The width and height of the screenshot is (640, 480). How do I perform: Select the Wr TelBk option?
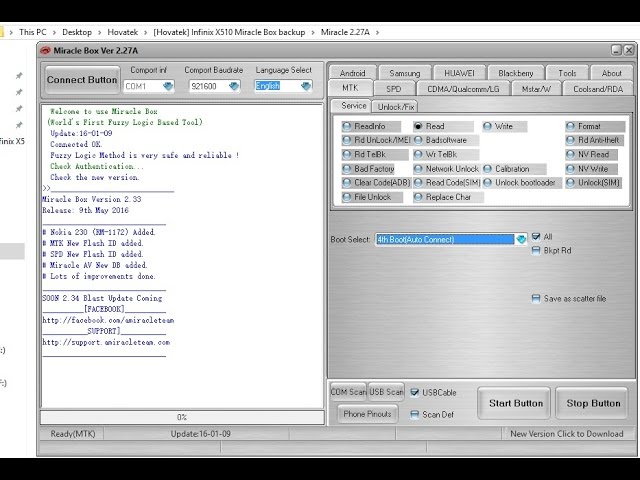[418, 154]
